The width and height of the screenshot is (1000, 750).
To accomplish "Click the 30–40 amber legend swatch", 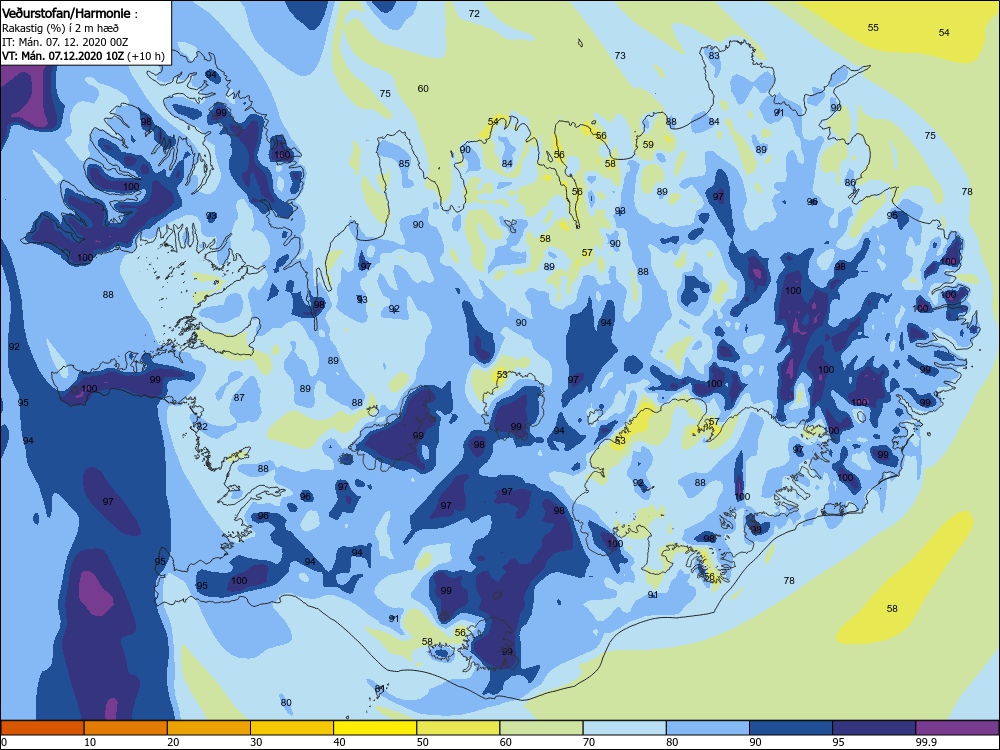I will coord(292,728).
